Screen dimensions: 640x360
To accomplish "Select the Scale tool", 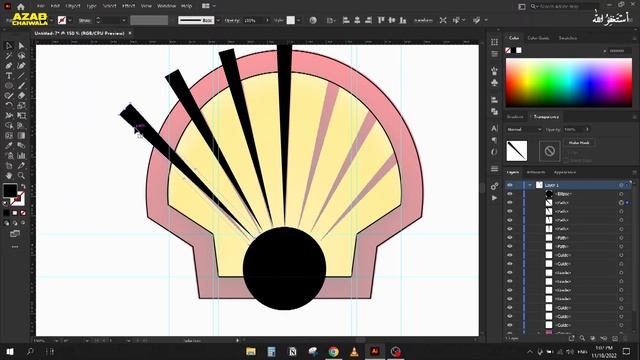I will pyautogui.click(x=21, y=106).
